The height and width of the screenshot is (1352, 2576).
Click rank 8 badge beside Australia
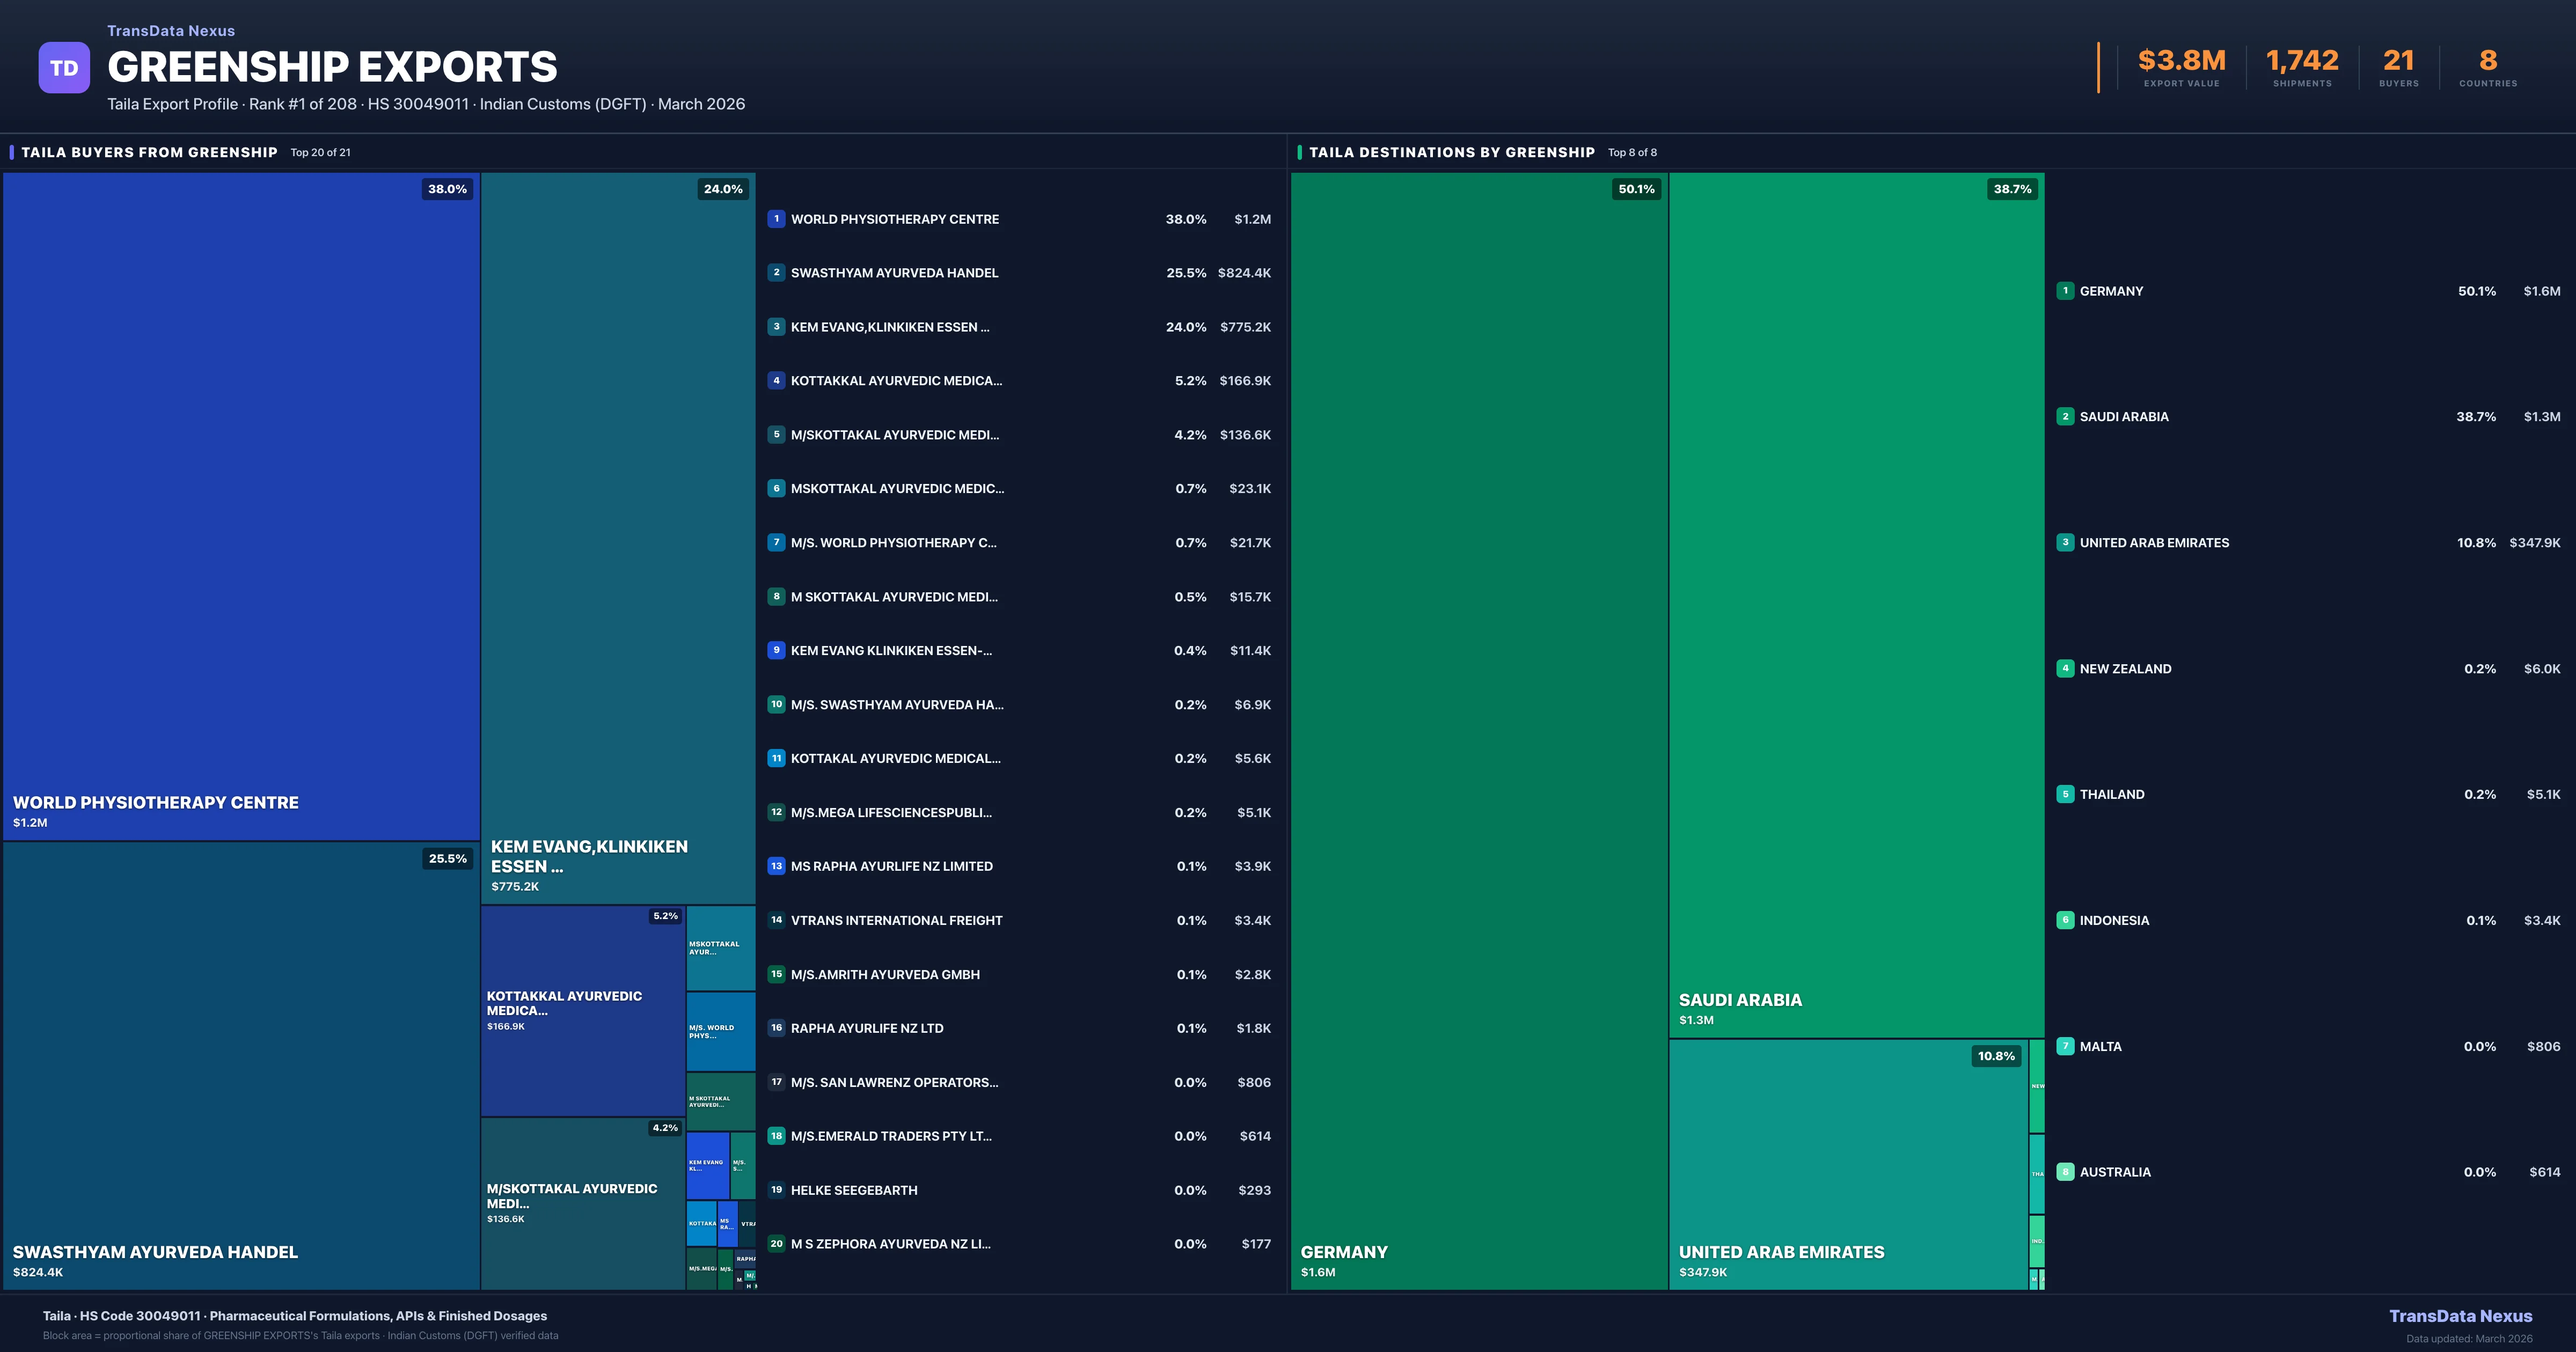[x=2065, y=1172]
